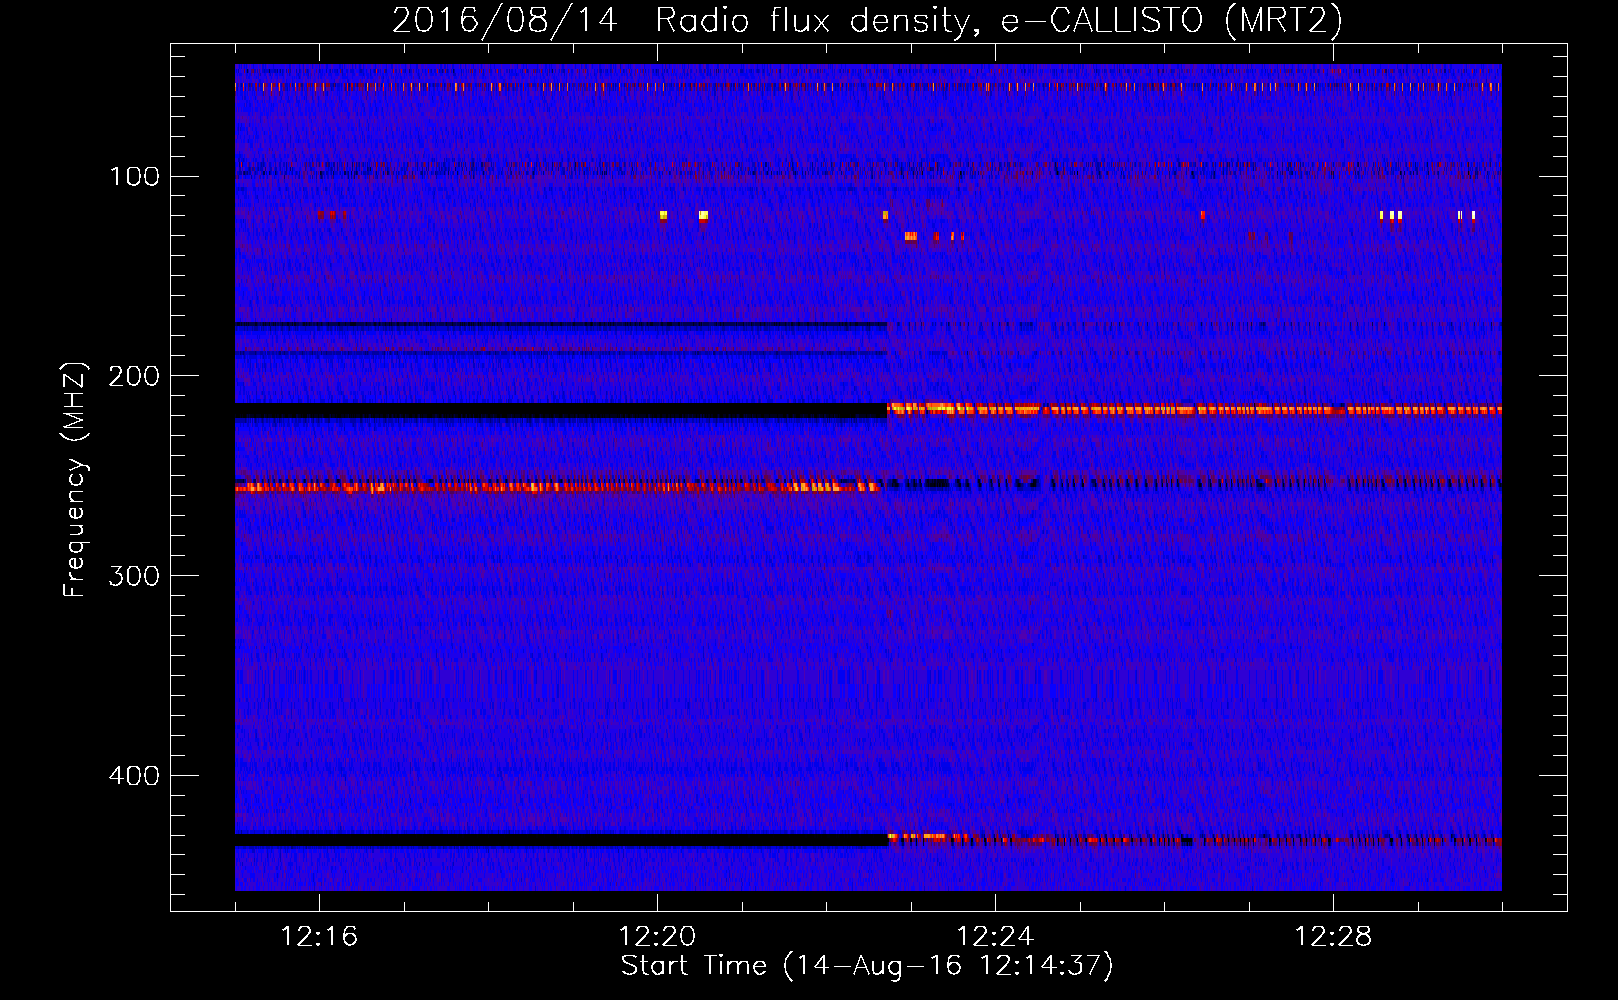Click the plot title '2016/08/14 Radio flux density, e-CALLISTO (MRT2)'

point(867,20)
